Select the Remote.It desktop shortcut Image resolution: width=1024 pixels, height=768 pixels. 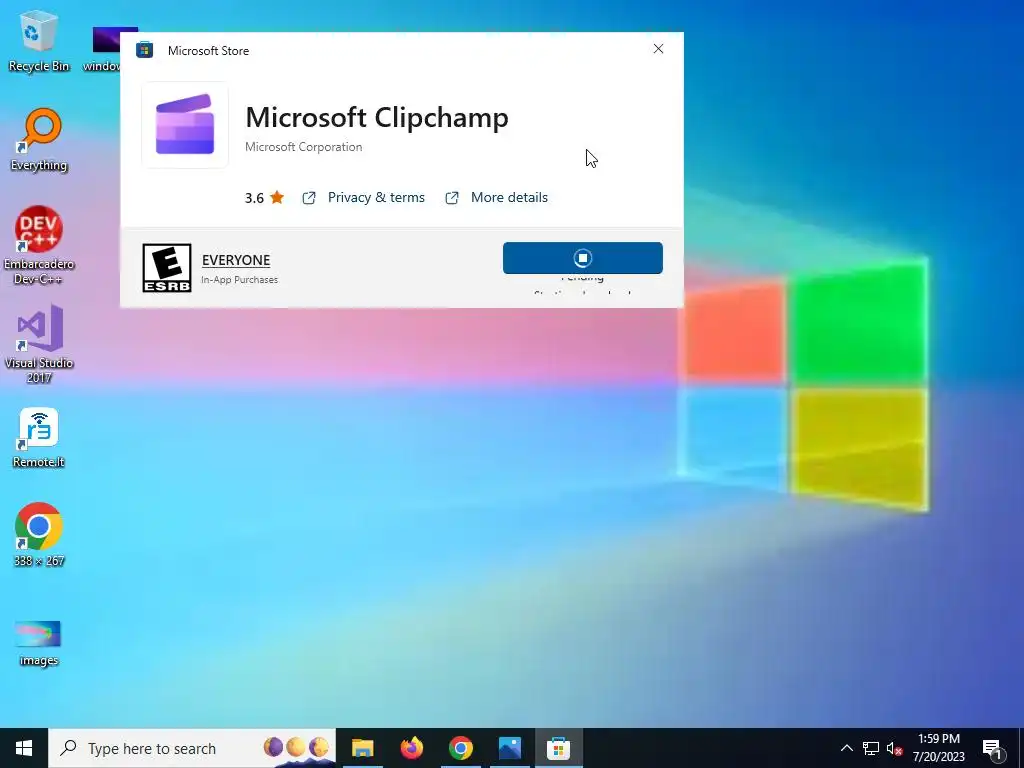tap(39, 438)
